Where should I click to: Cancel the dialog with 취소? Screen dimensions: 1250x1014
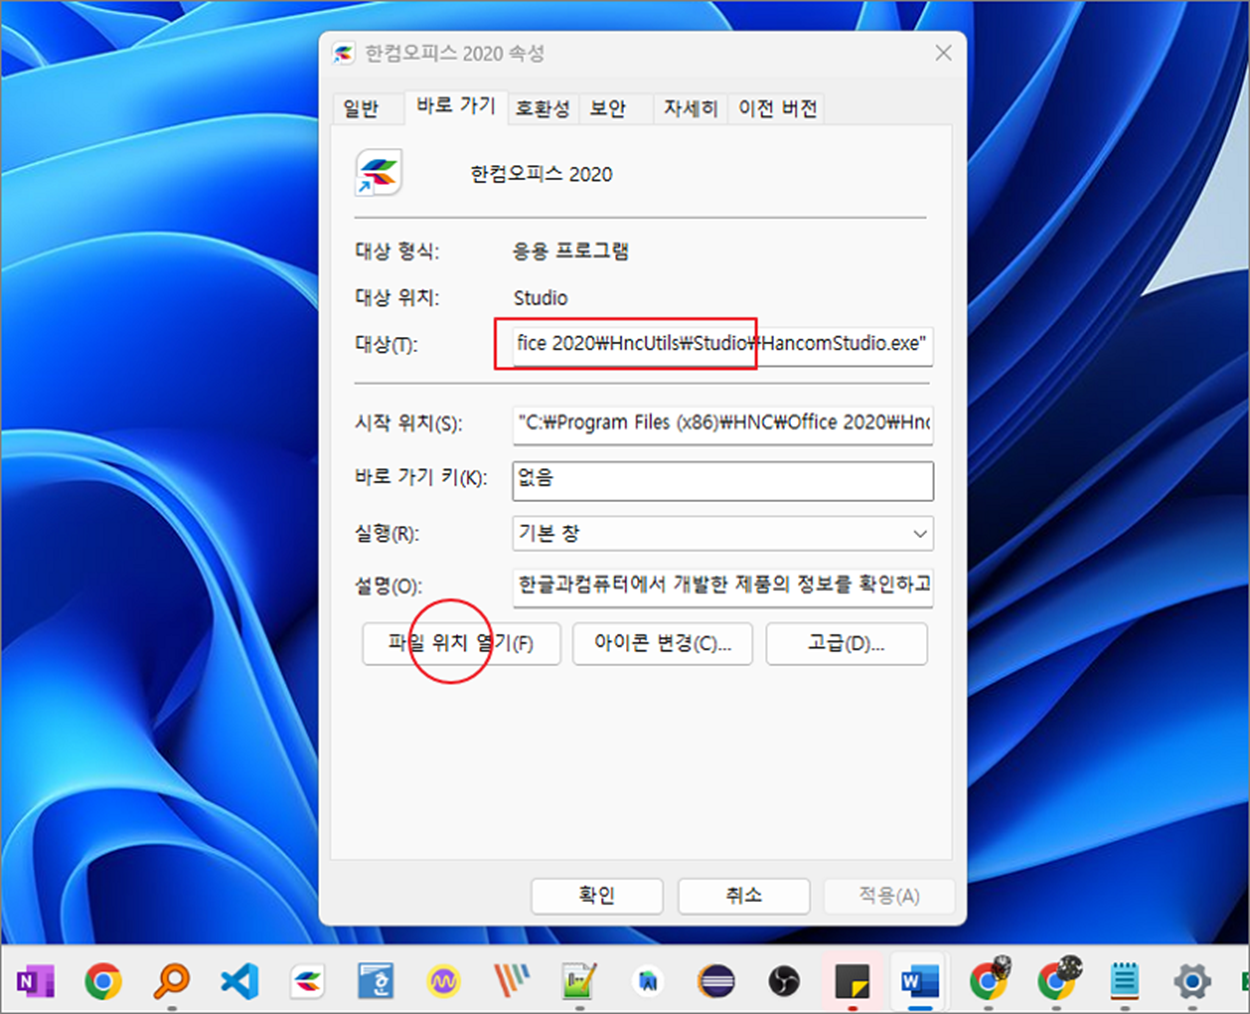point(744,896)
